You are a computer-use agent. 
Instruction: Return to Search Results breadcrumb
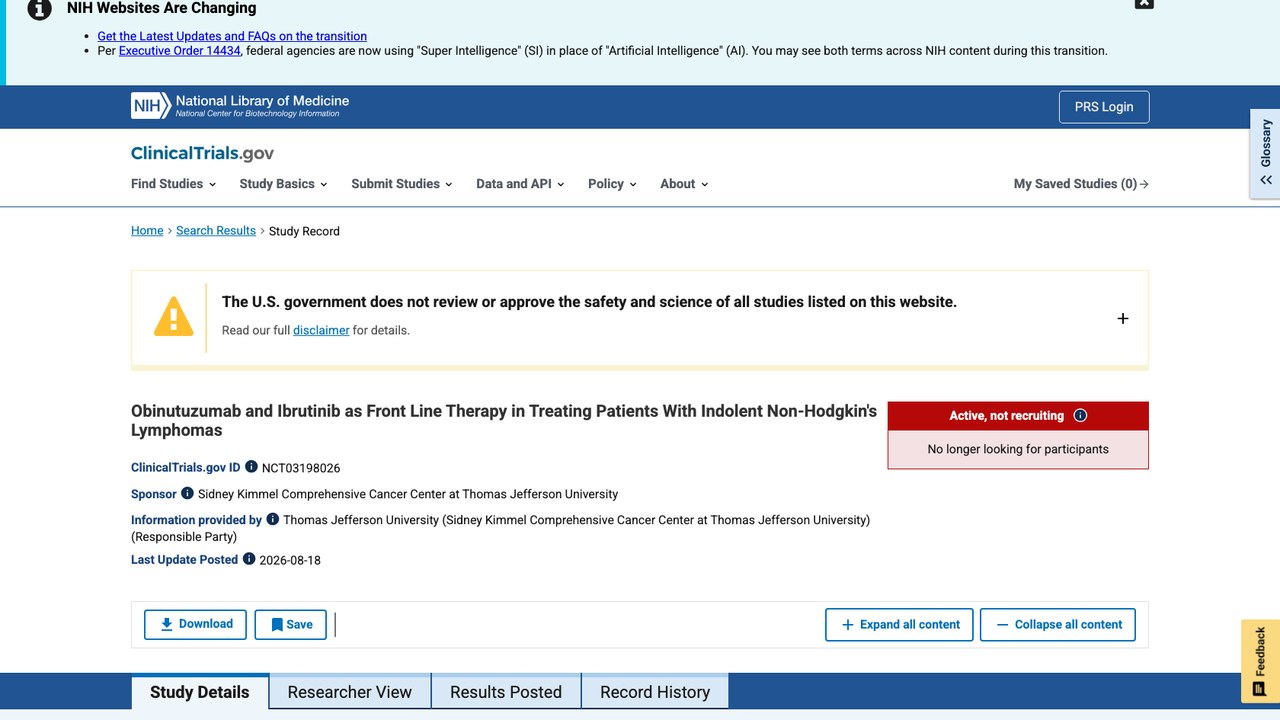216,231
